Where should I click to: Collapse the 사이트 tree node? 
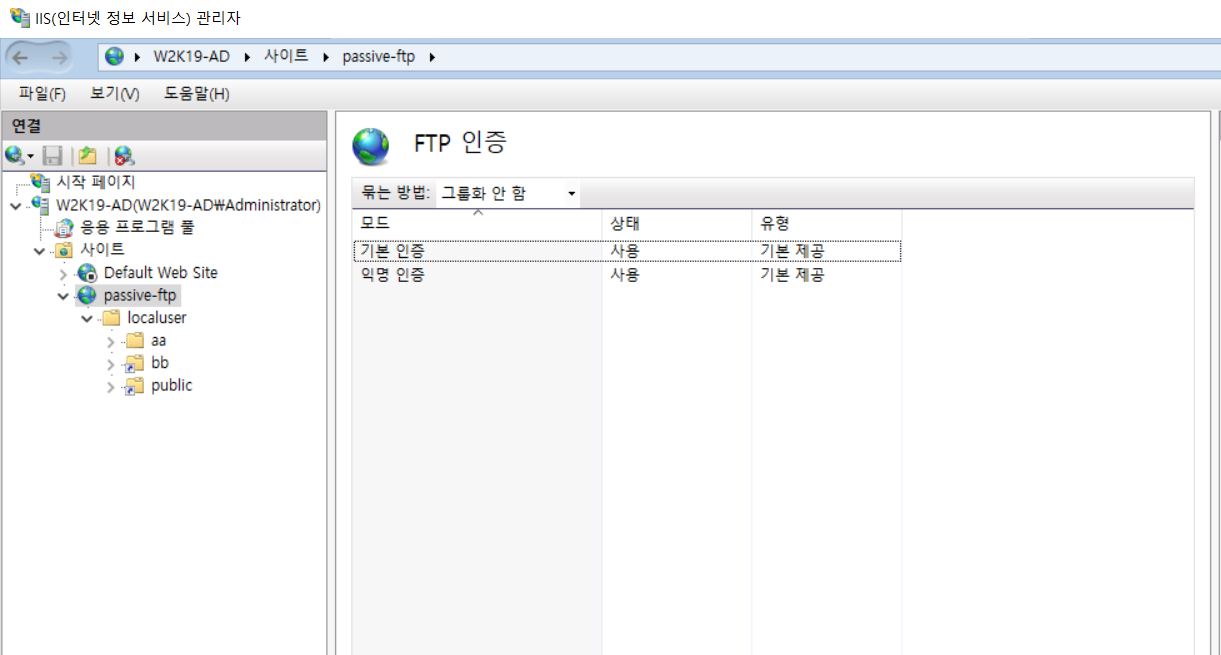[x=39, y=251]
